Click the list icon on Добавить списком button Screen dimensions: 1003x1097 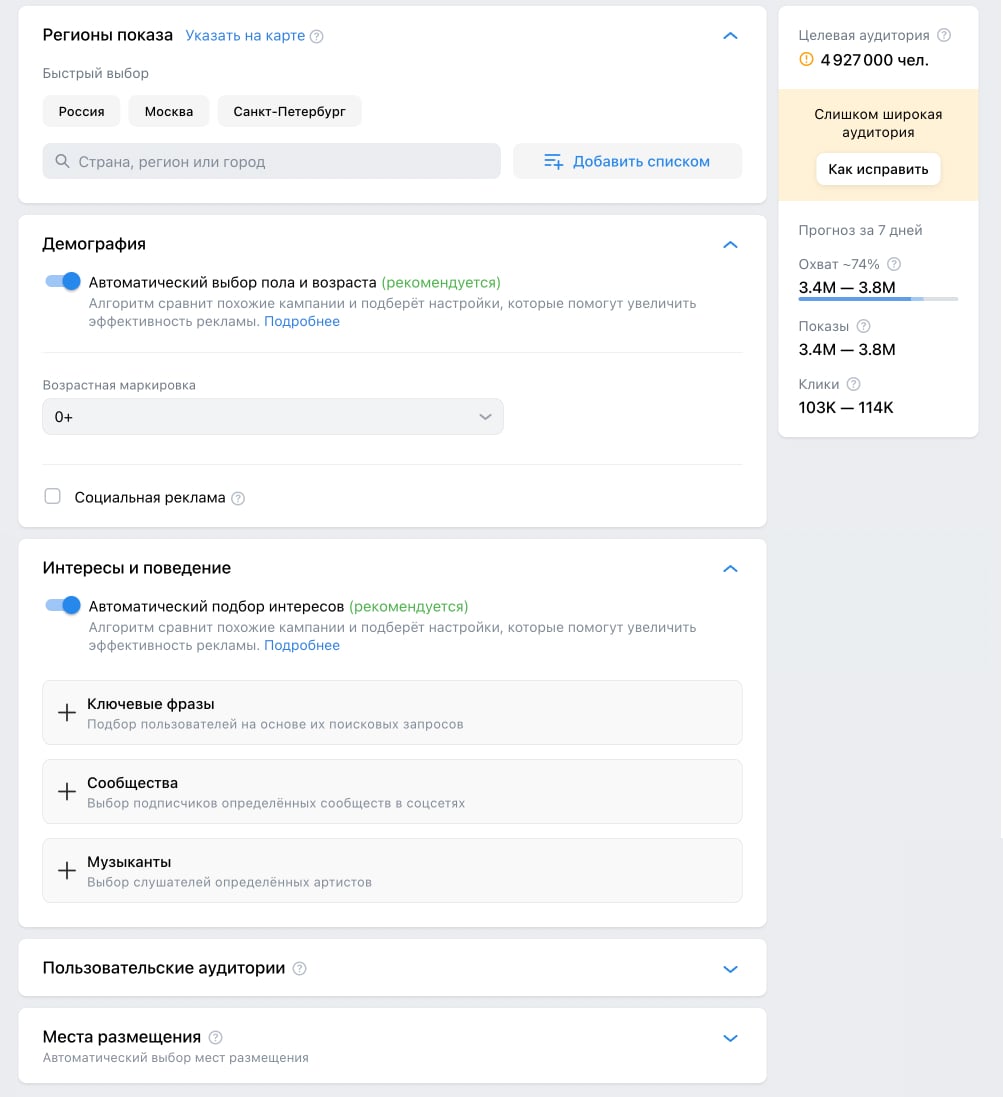click(x=553, y=160)
